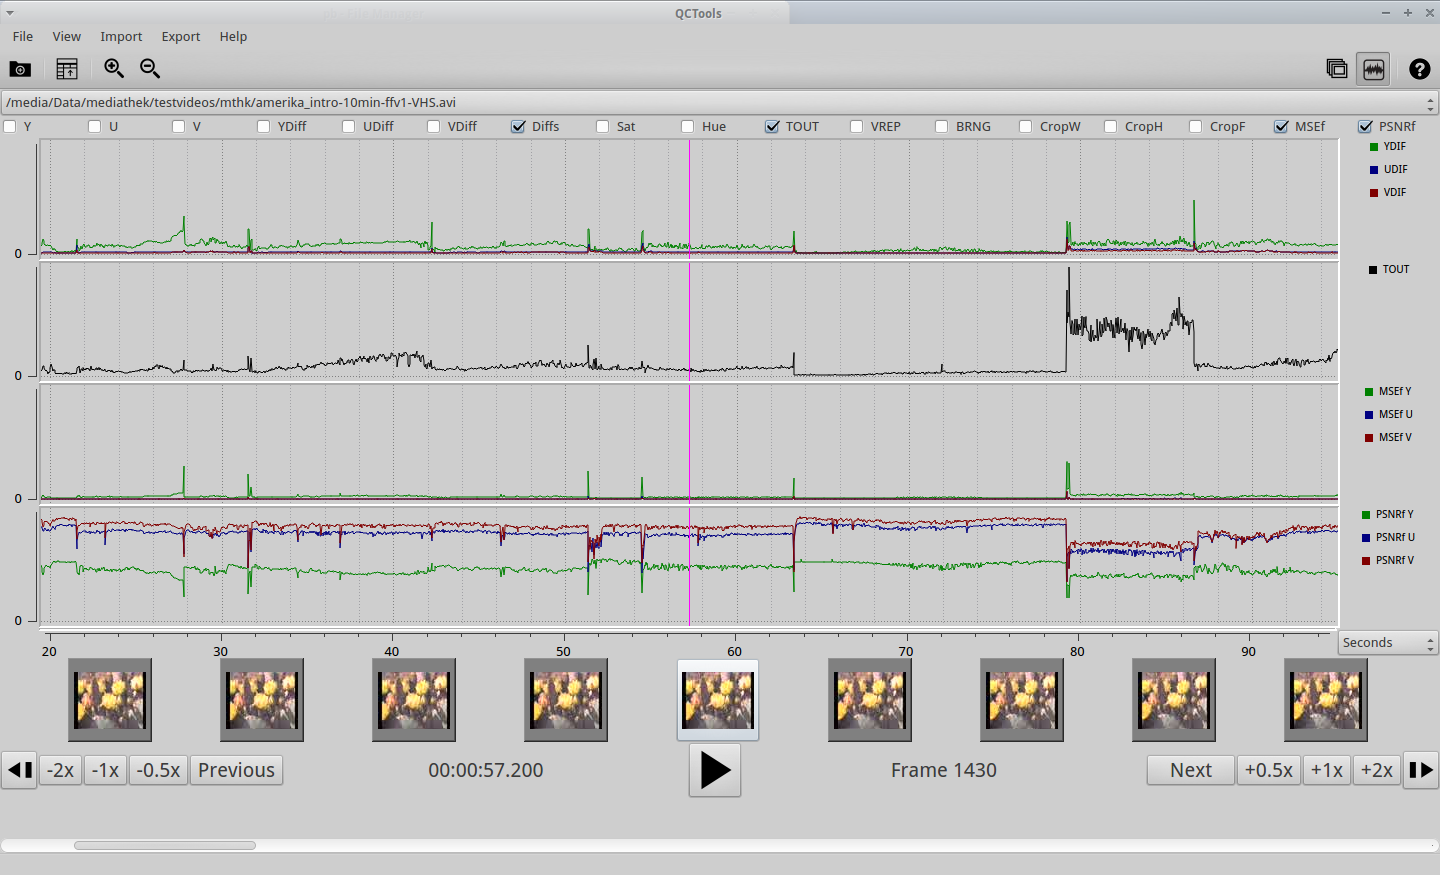The height and width of the screenshot is (875, 1440).
Task: Enable the Sat graph checkbox
Action: (x=603, y=127)
